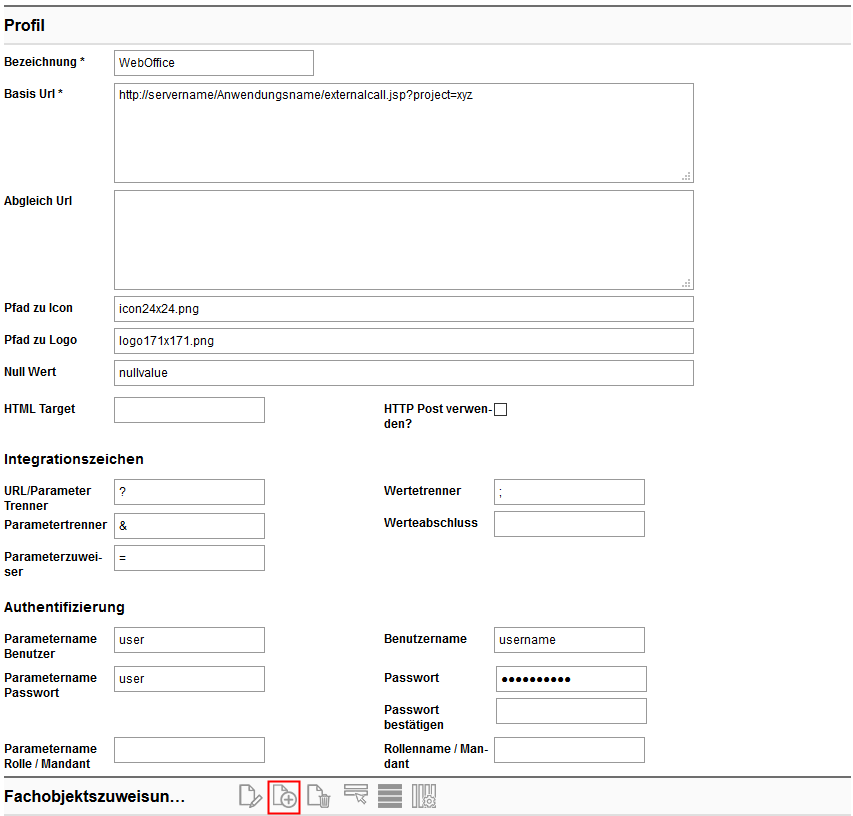
Task: Click the Rollenname / Mandant input field
Action: click(x=569, y=750)
